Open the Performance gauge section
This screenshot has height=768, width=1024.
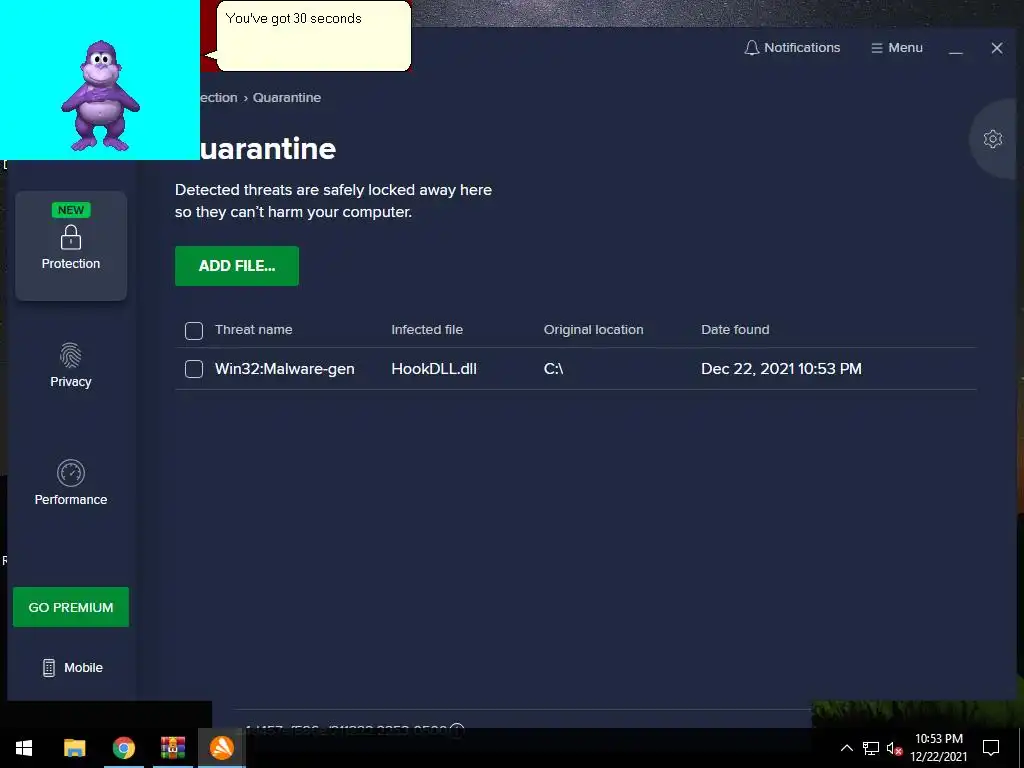pyautogui.click(x=71, y=483)
